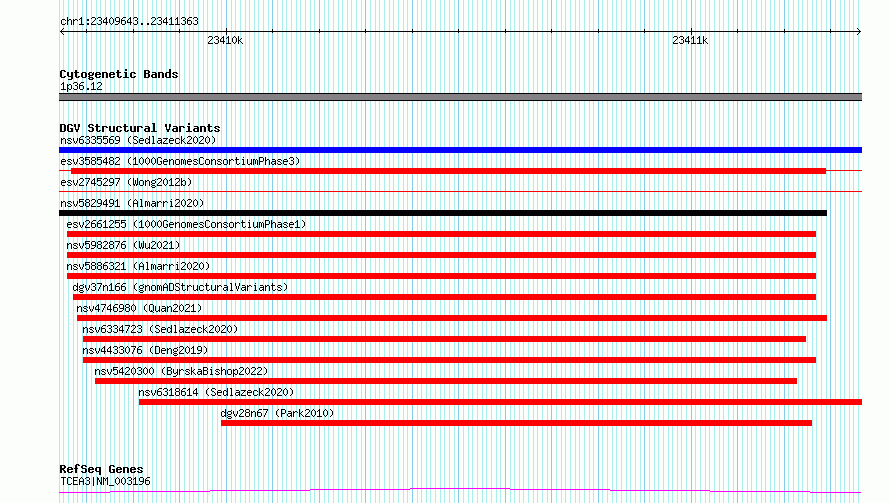The height and width of the screenshot is (503, 890).
Task: Open nsv5829491 (Almarri2020) variant label
Action: 132,203
